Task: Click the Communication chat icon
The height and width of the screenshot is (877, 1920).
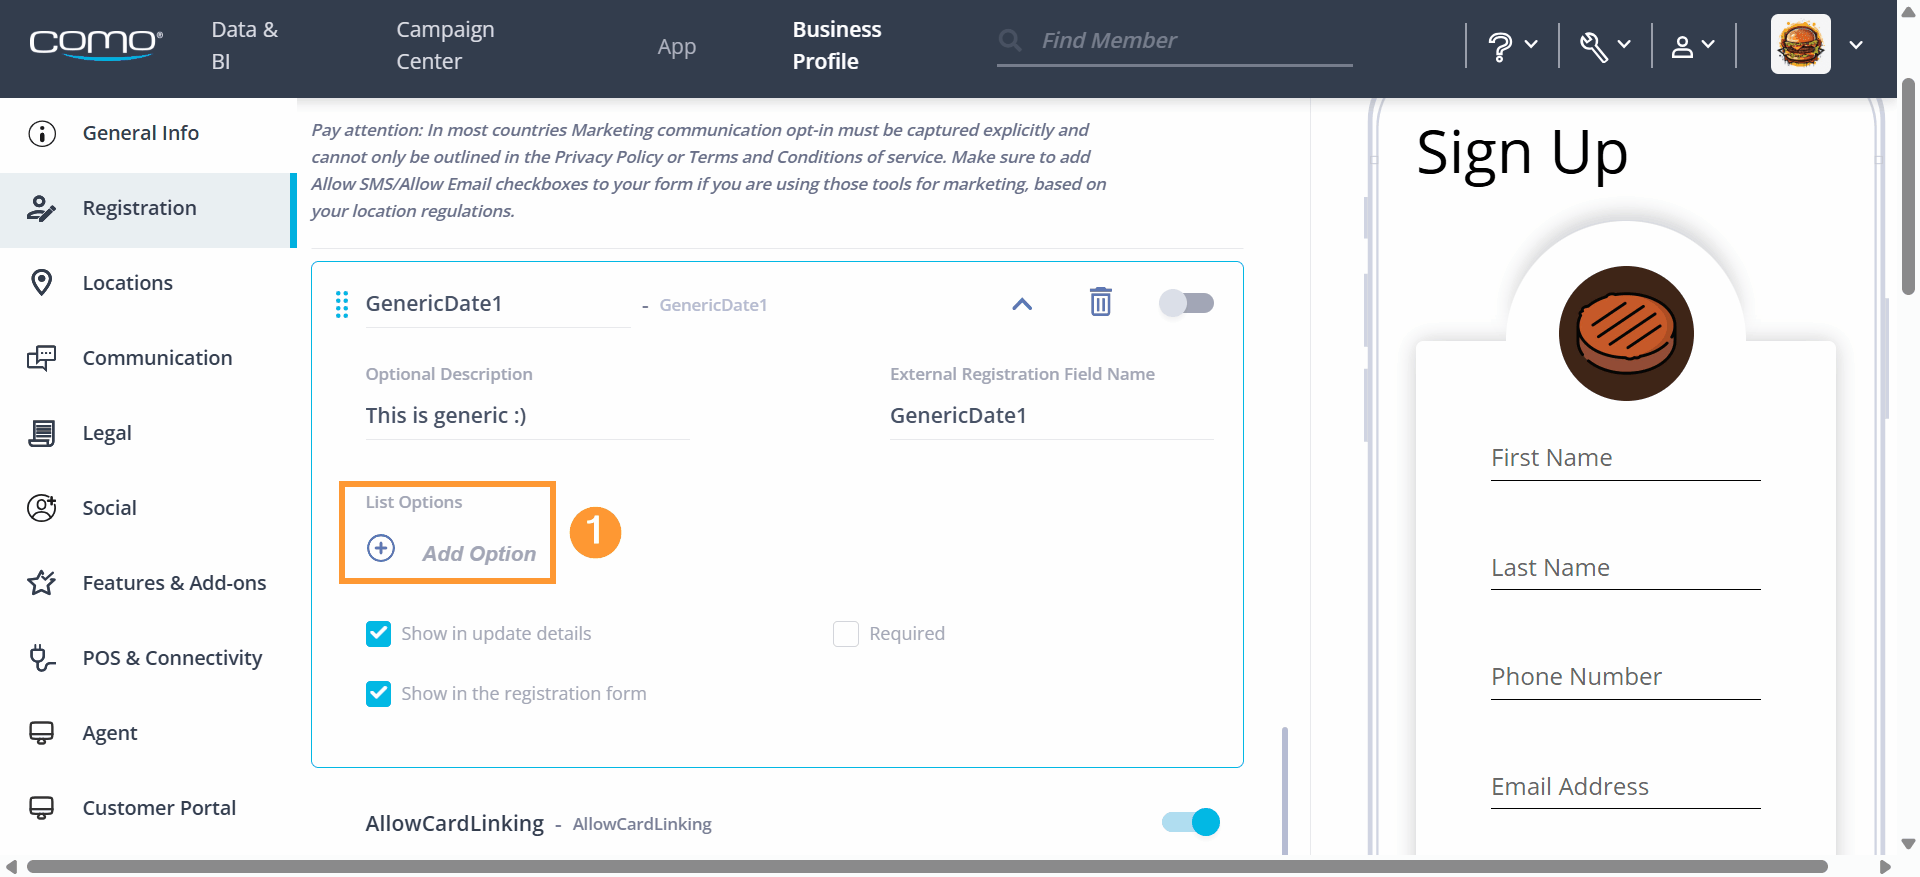Action: [x=42, y=358]
